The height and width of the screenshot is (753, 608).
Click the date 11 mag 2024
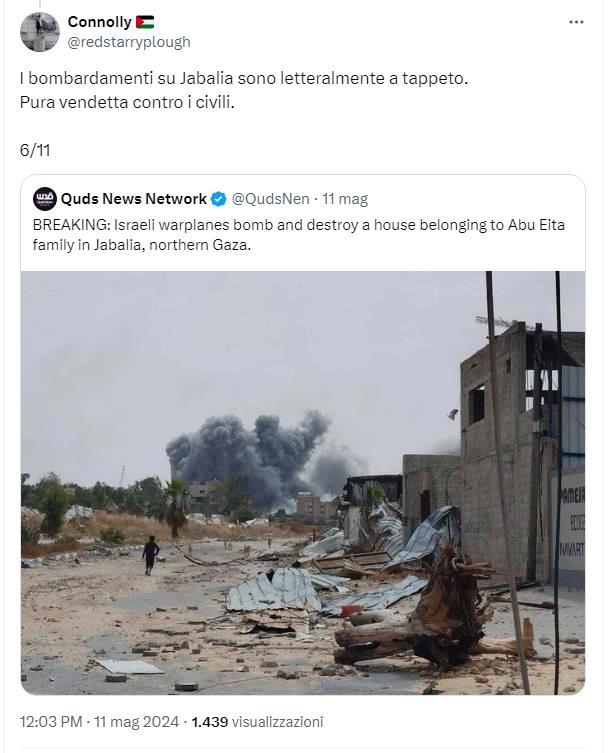point(136,722)
